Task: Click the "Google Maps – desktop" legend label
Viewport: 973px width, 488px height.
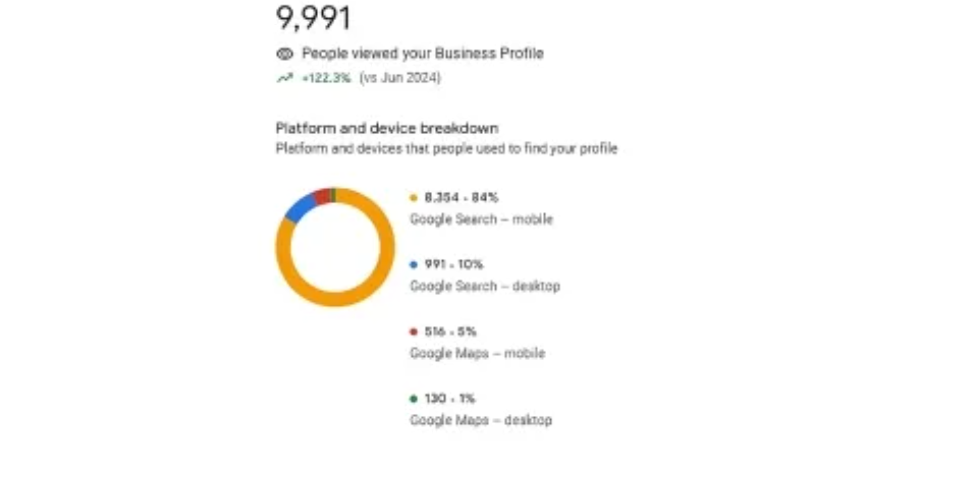Action: click(481, 420)
